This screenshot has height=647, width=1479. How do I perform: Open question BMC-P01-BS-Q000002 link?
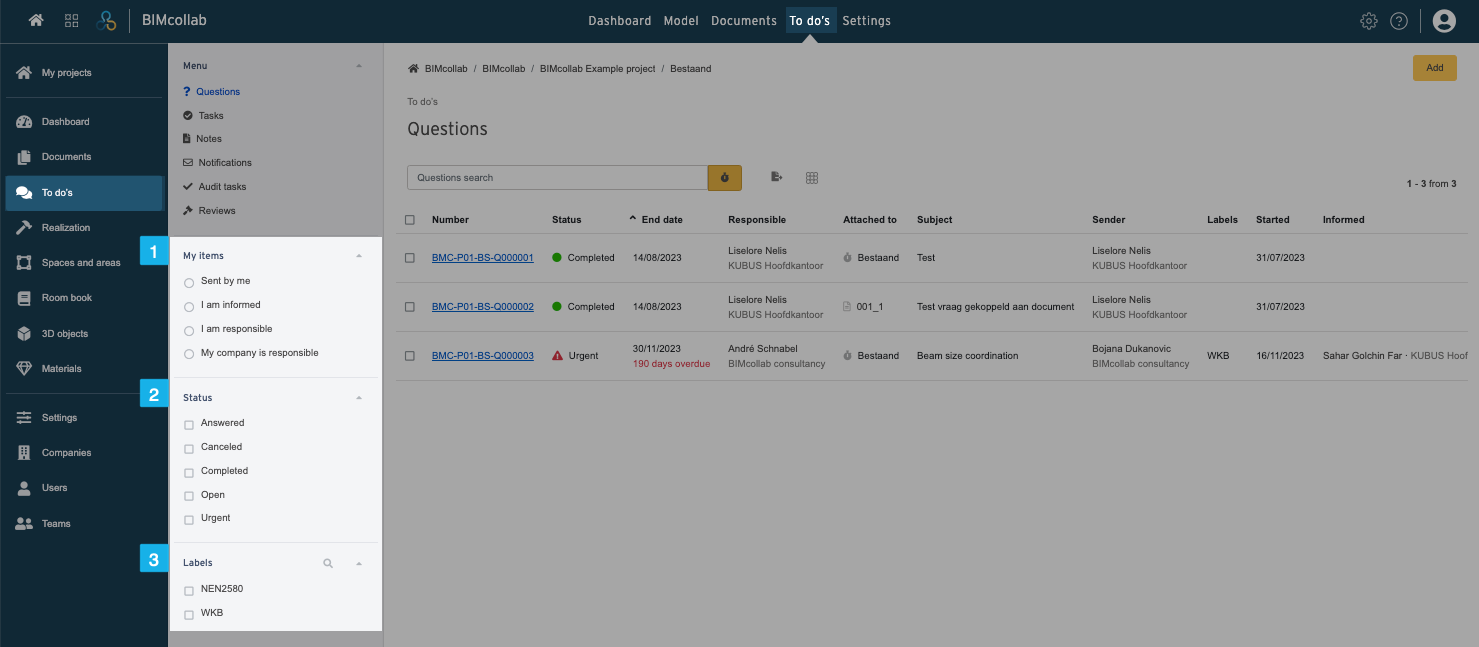click(483, 307)
